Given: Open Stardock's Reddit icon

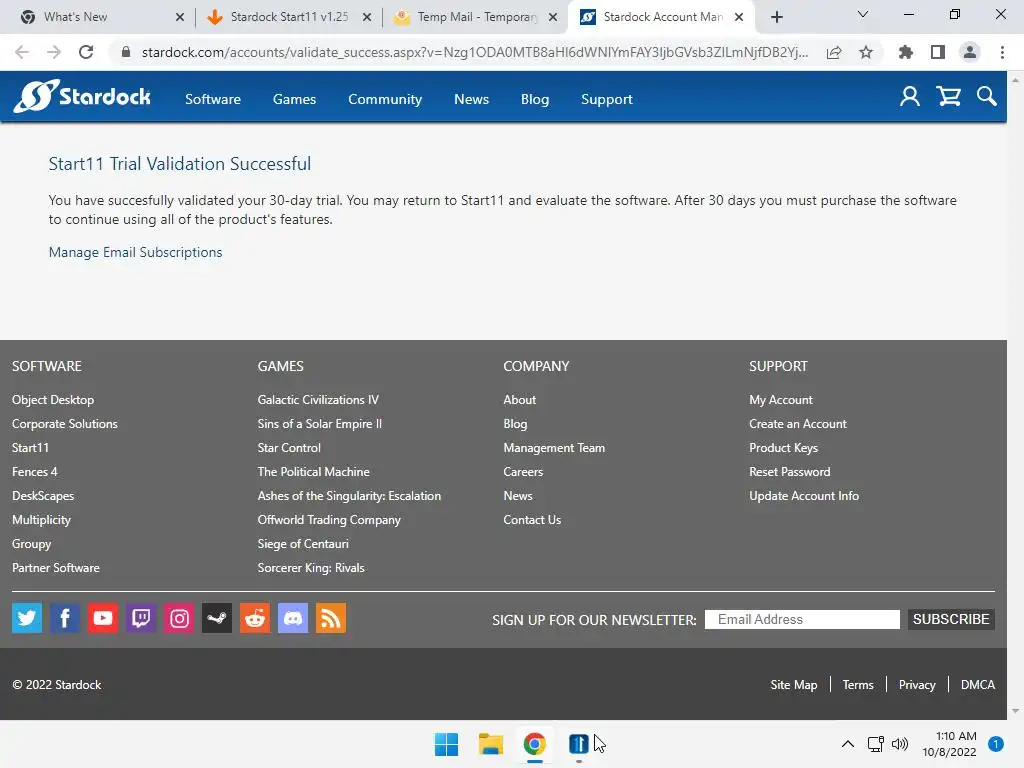Looking at the screenshot, I should (255, 618).
